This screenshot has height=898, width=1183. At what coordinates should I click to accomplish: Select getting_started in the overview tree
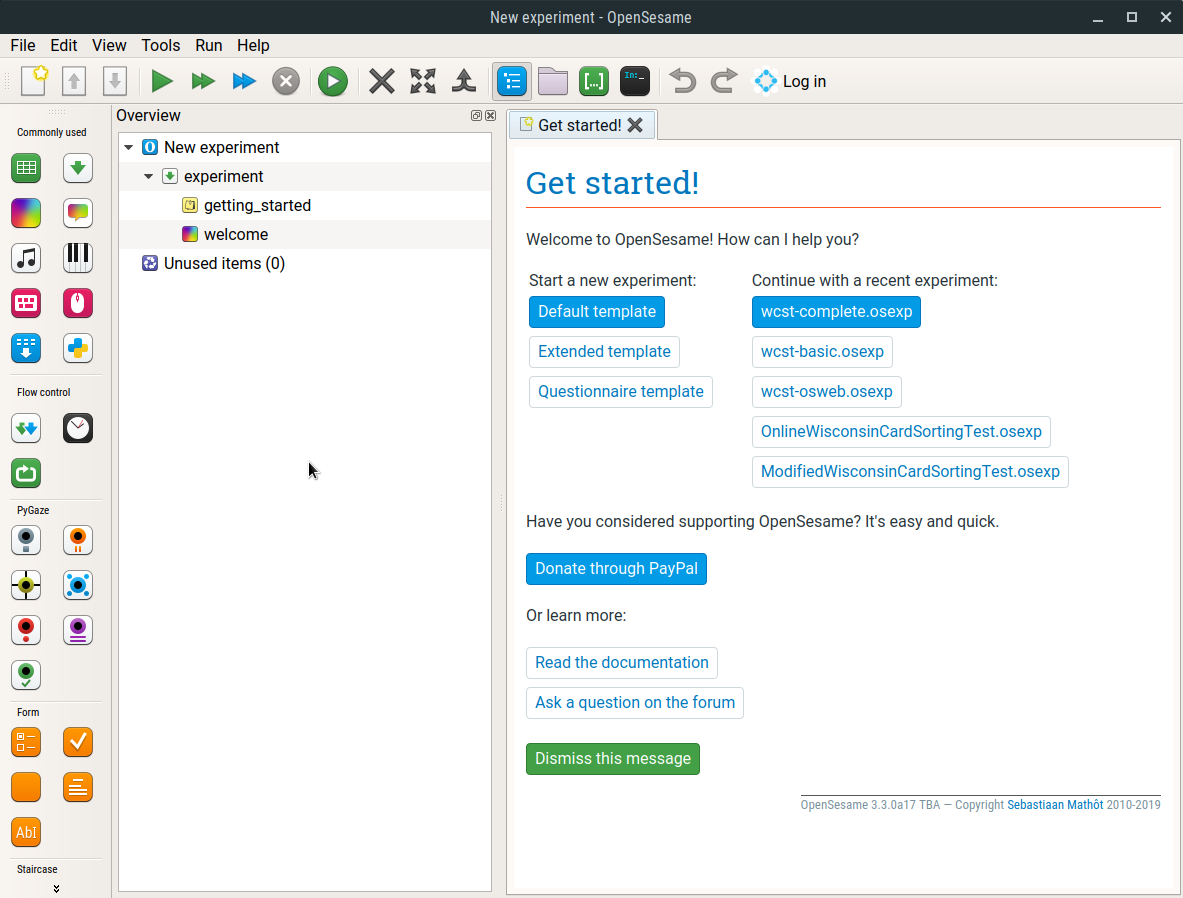[x=257, y=205]
